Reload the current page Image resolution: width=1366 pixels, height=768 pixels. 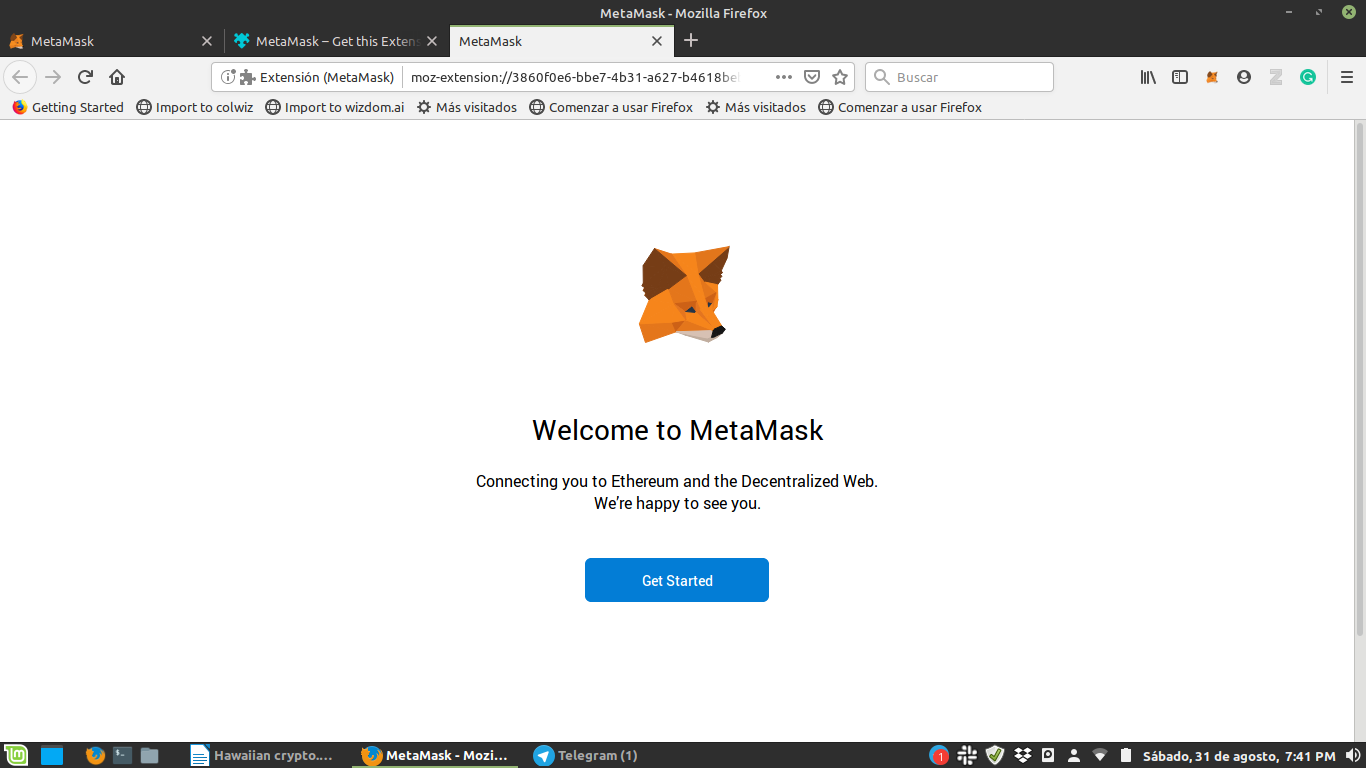(x=85, y=77)
